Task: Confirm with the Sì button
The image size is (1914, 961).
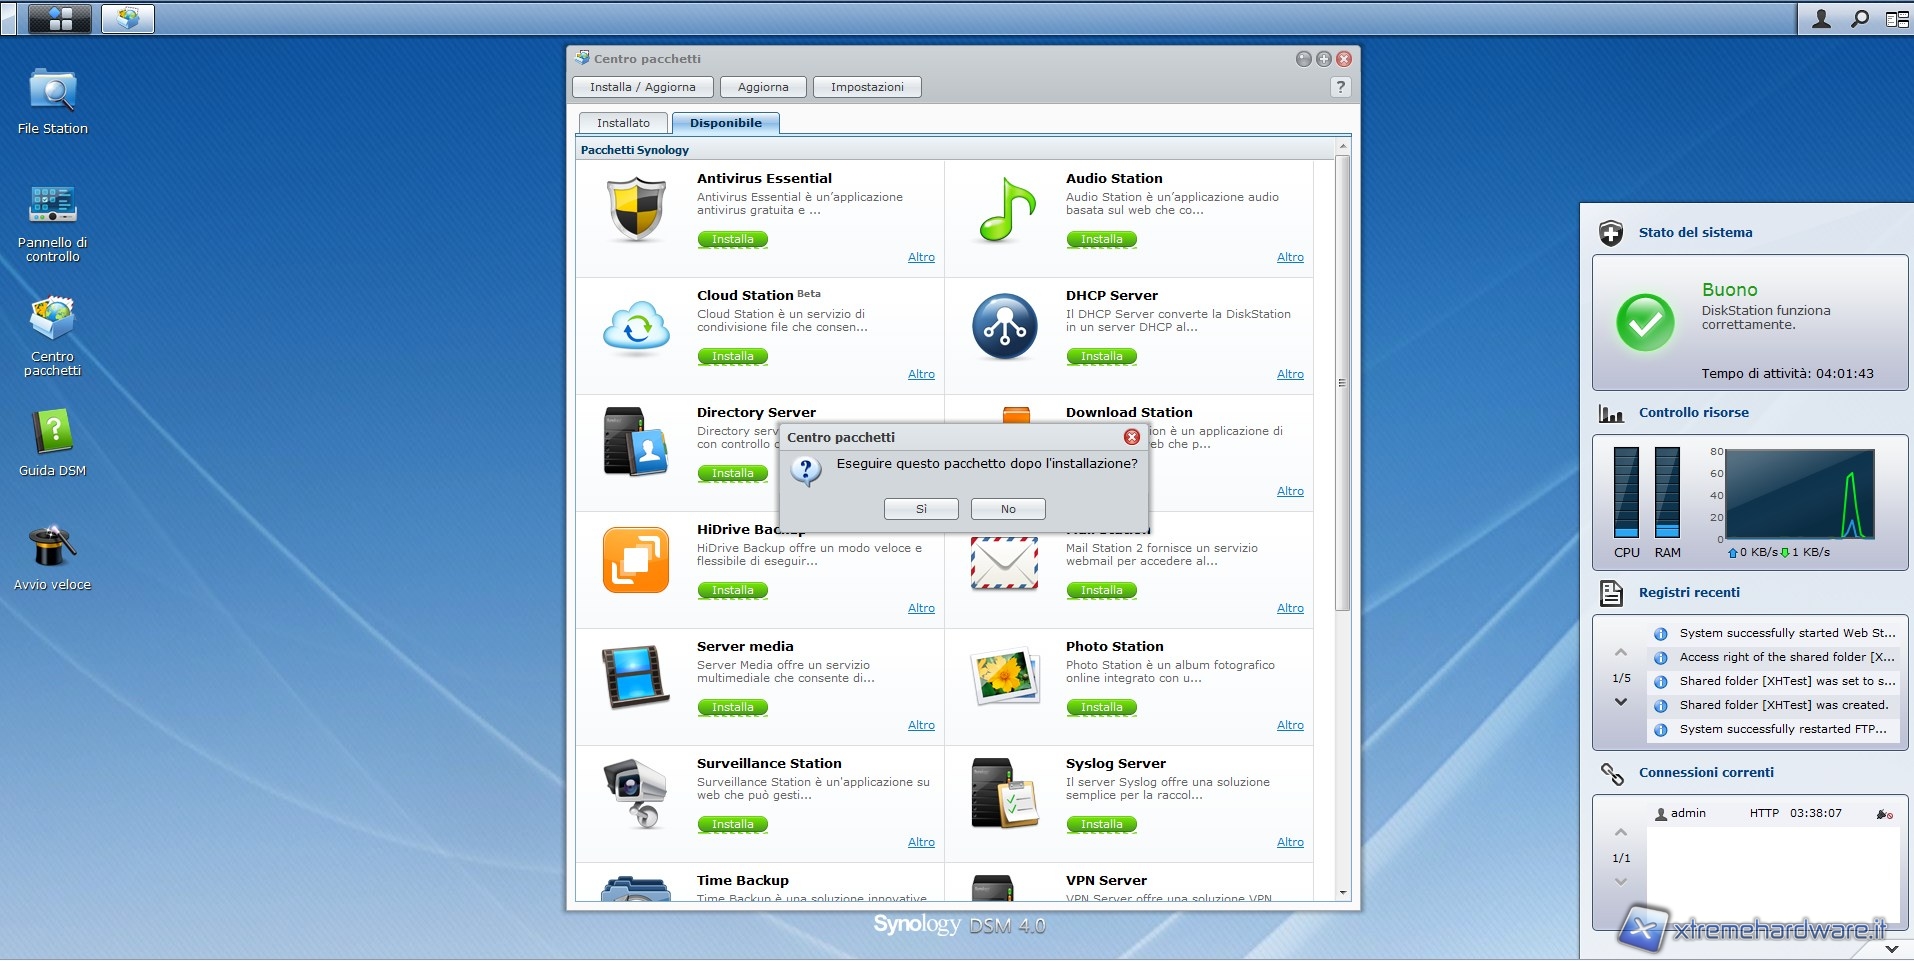Action: pyautogui.click(x=921, y=509)
